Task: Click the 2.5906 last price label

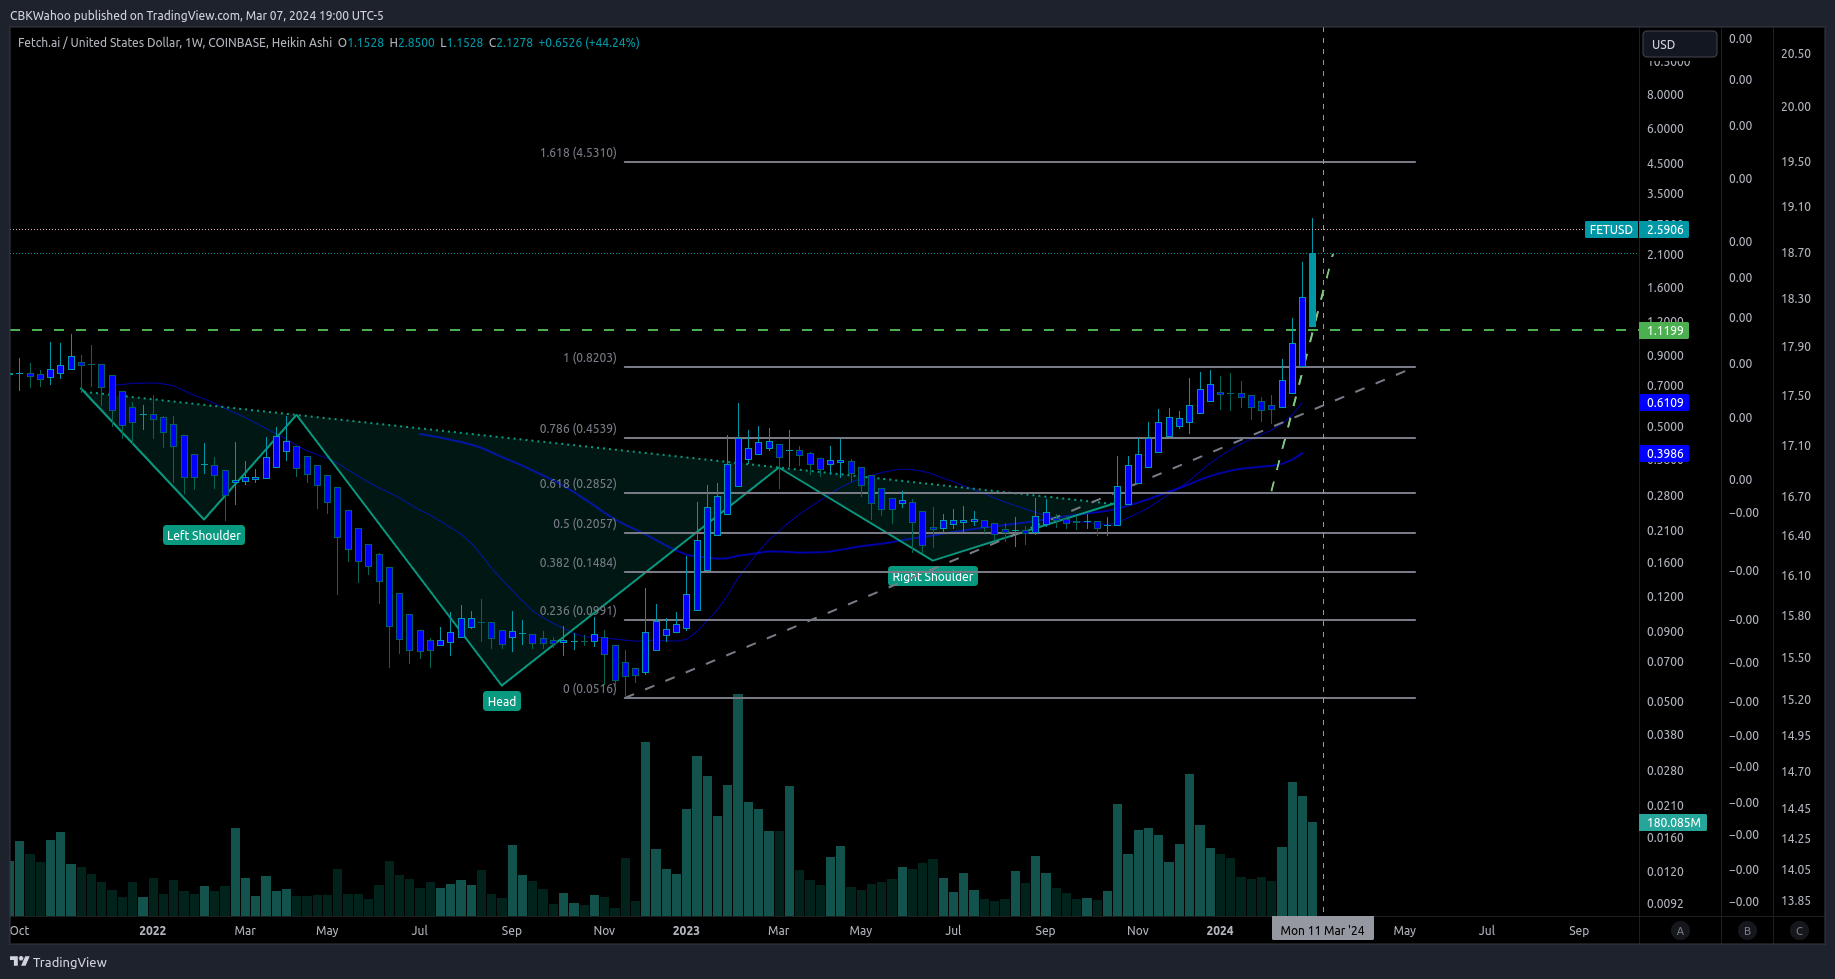Action: coord(1665,230)
